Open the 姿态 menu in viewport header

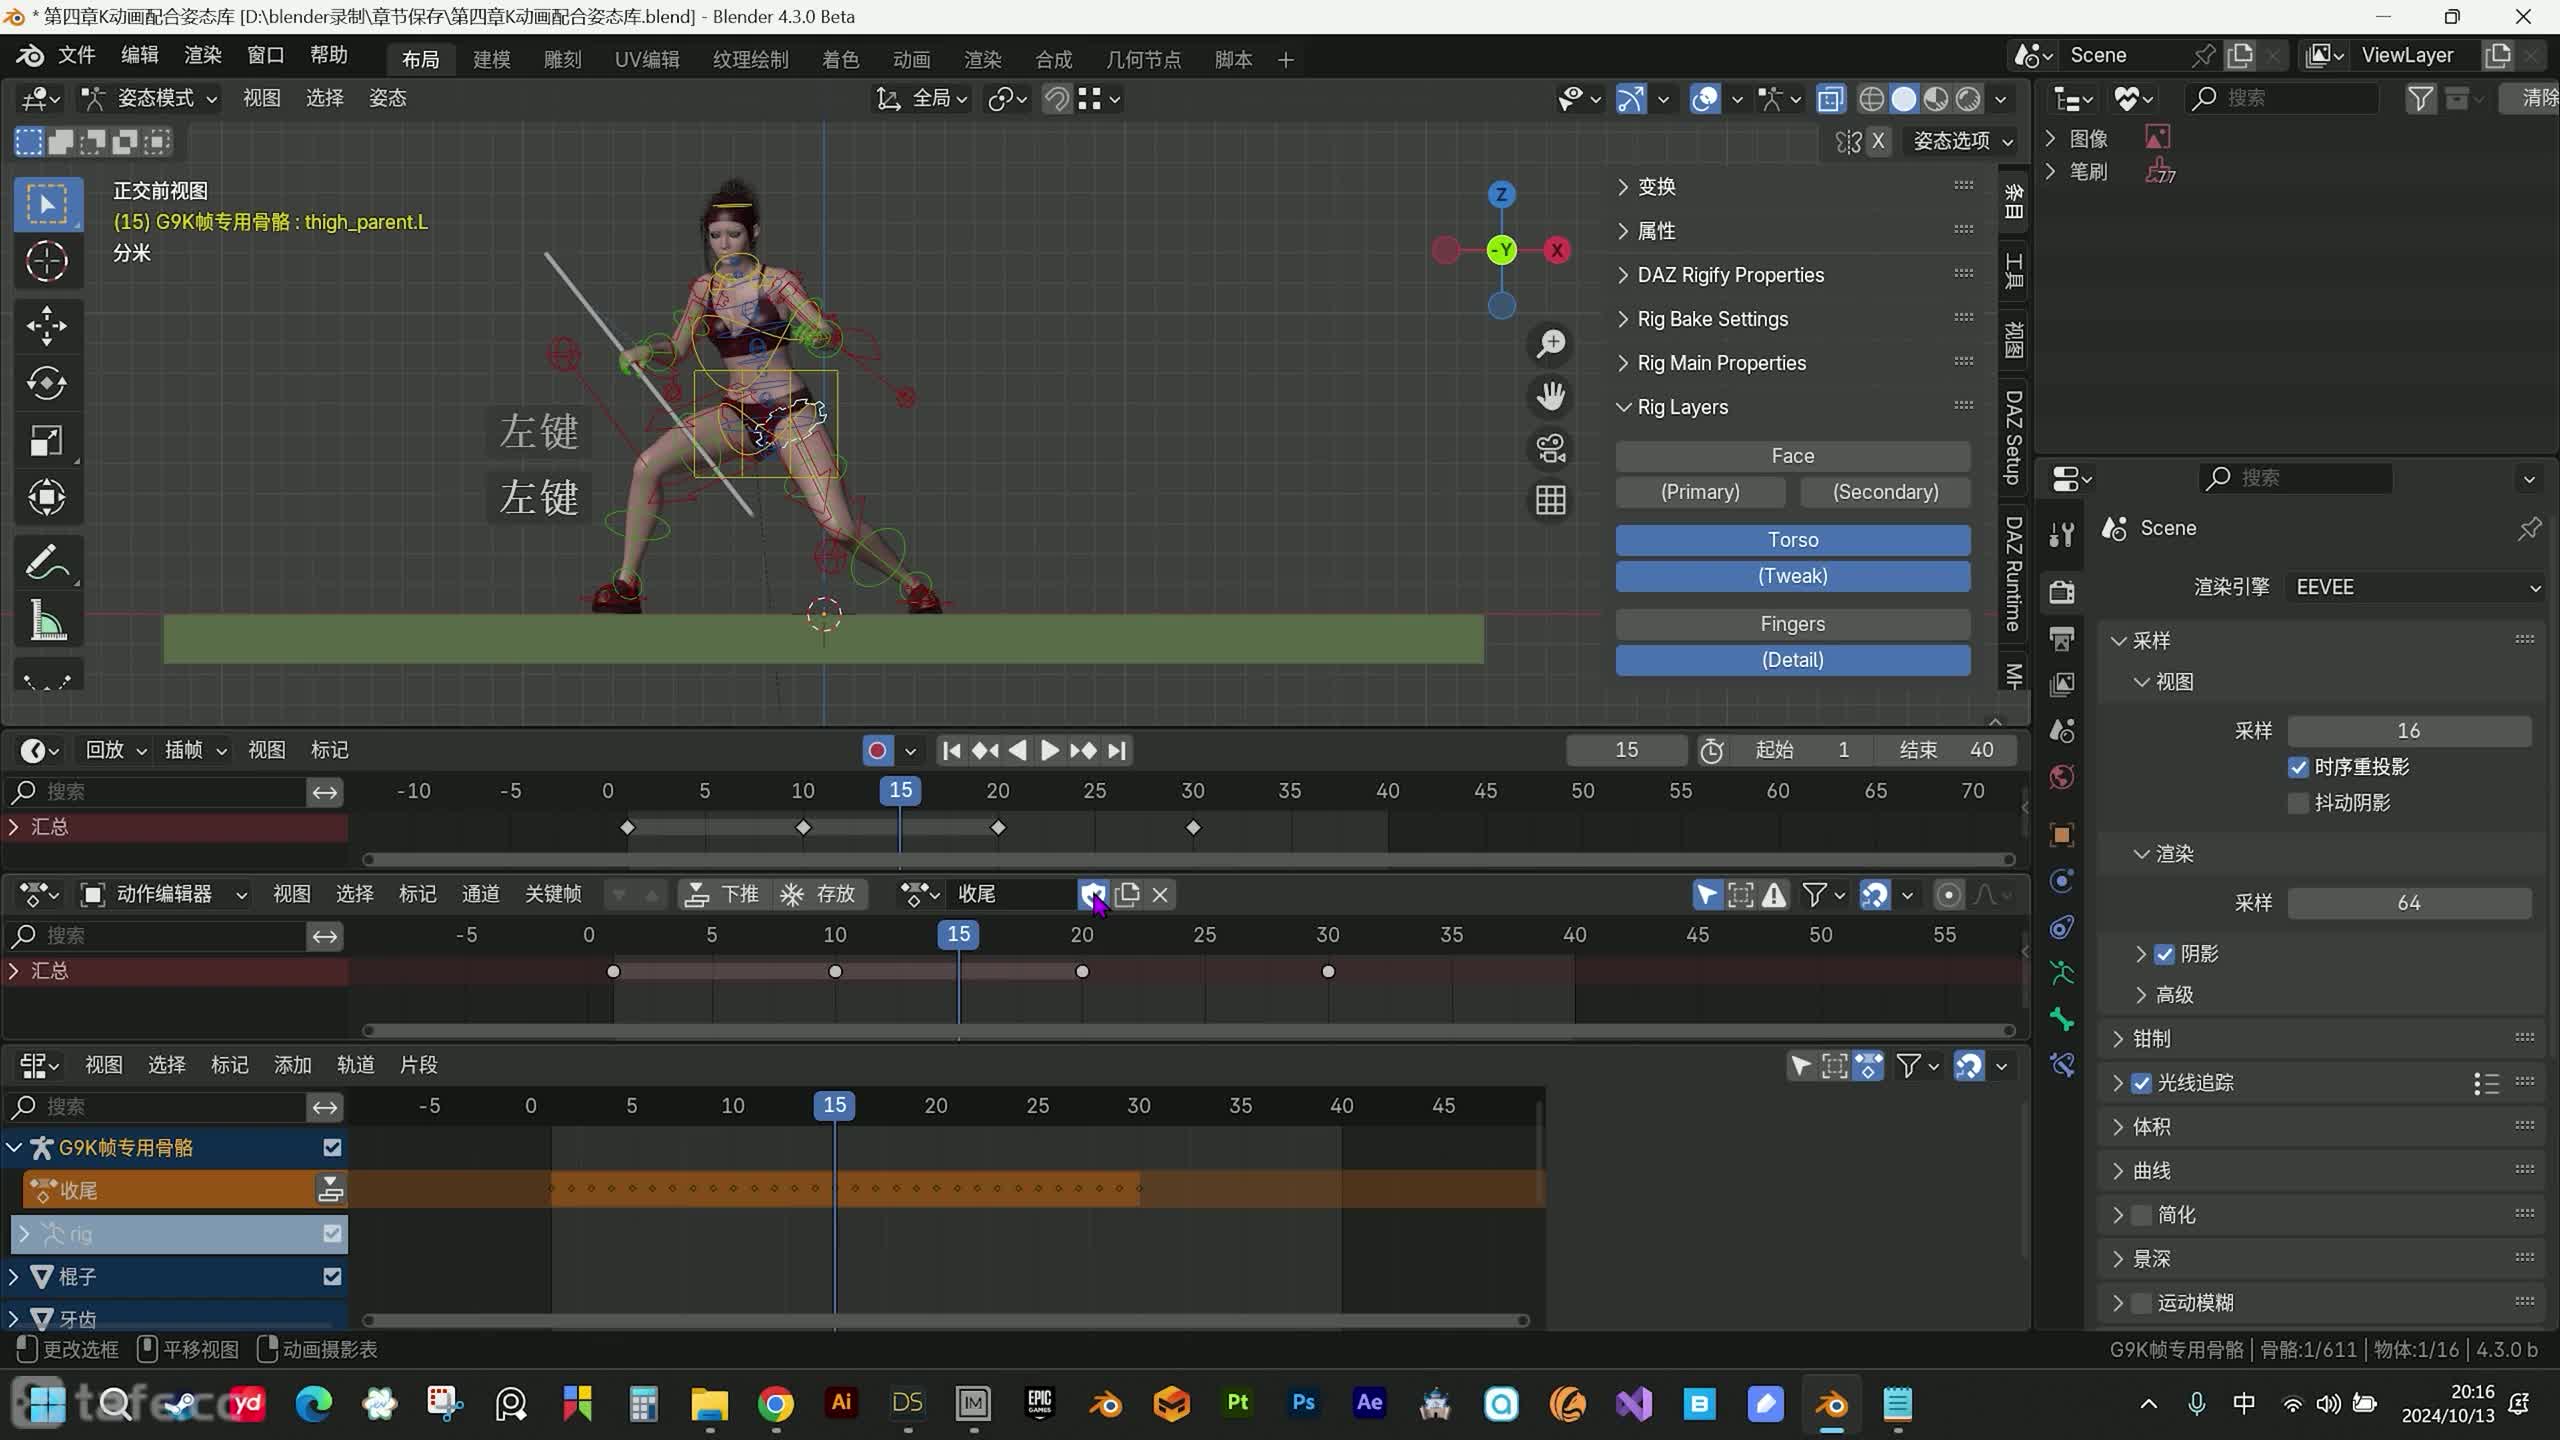pyautogui.click(x=388, y=98)
